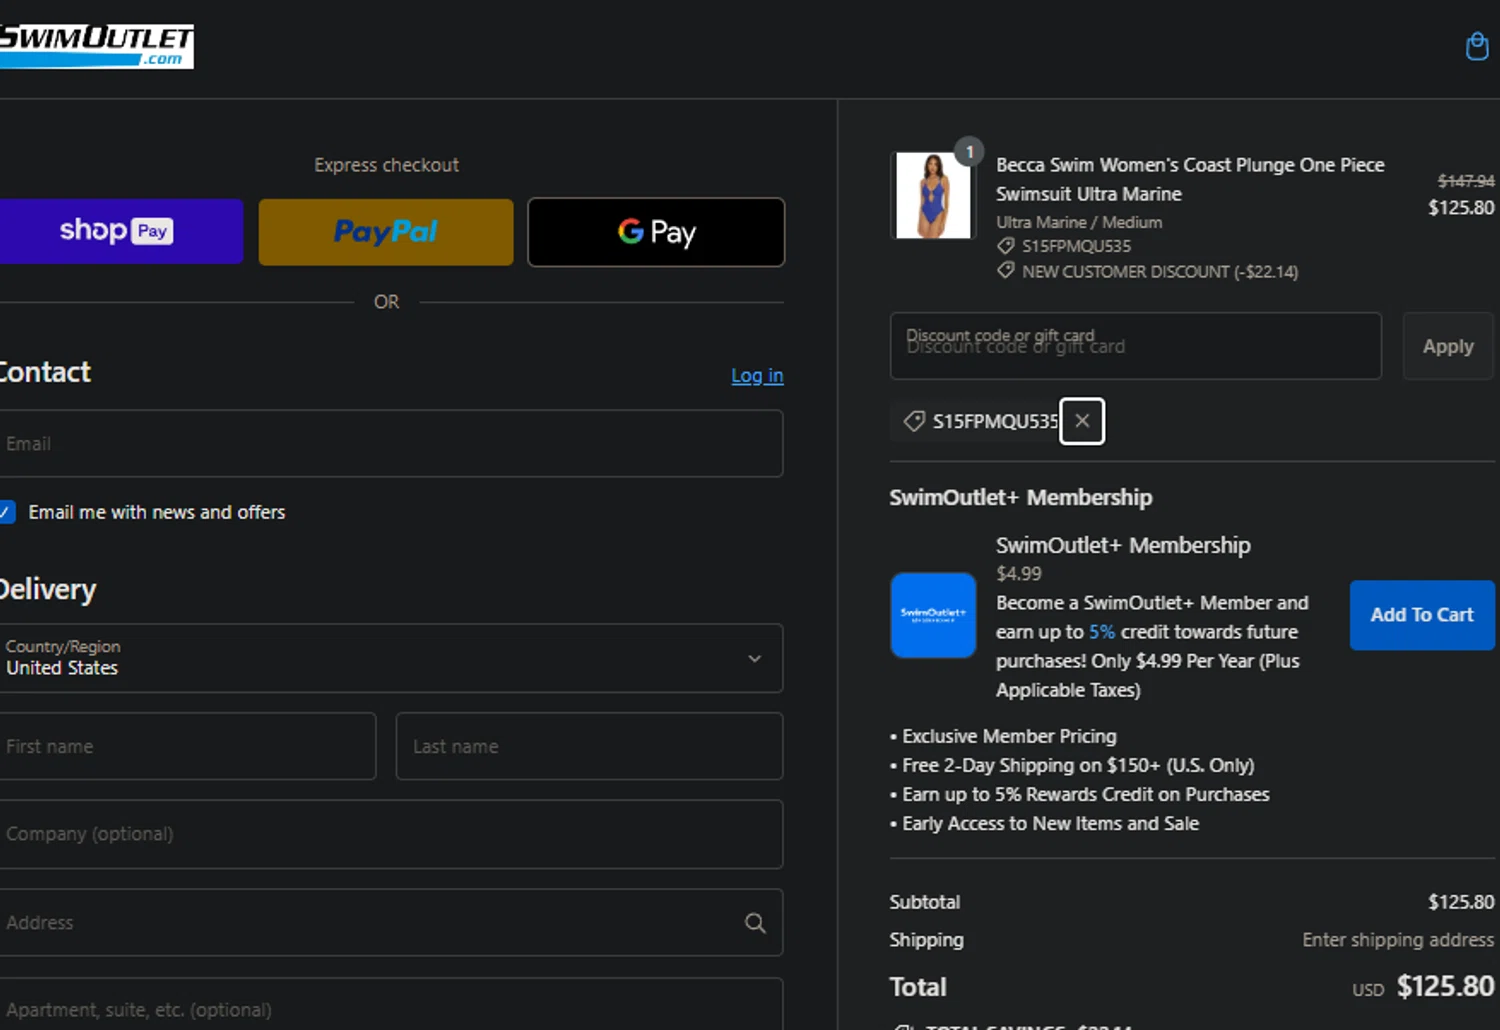
Task: Open the Country/Region dropdown
Action: click(x=390, y=658)
